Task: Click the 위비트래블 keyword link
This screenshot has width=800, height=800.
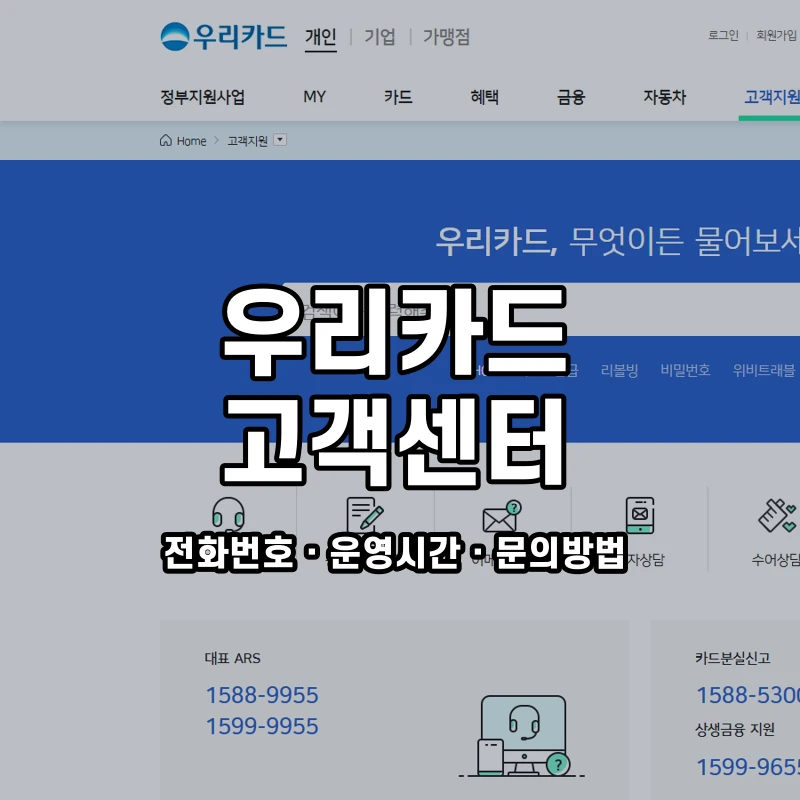Action: pos(764,370)
